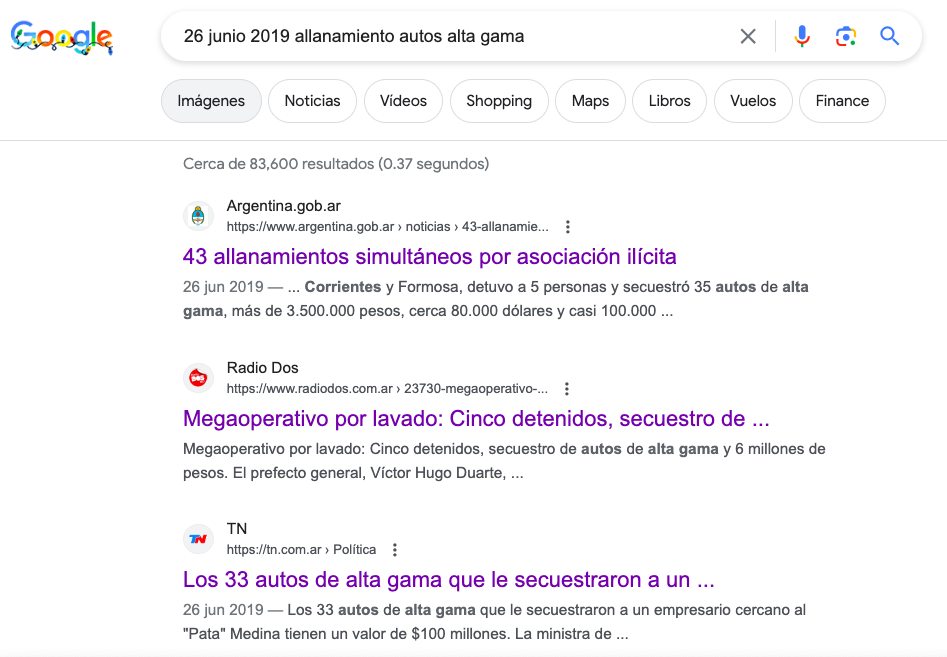
Task: Open '43 allanamientos simultáneos por asociación ilícita' result
Action: click(x=429, y=257)
